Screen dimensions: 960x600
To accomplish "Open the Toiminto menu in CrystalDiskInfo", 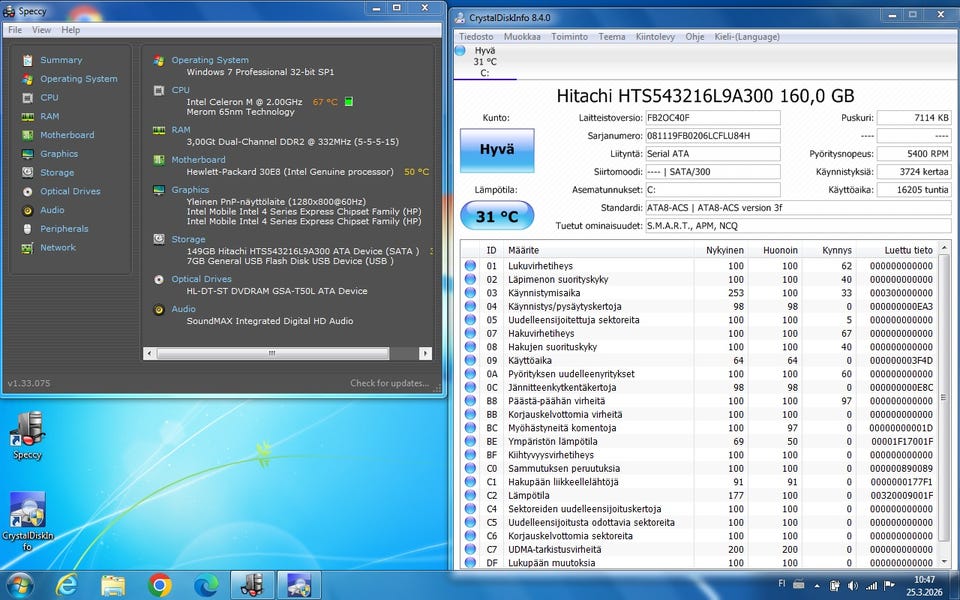I will [x=569, y=37].
